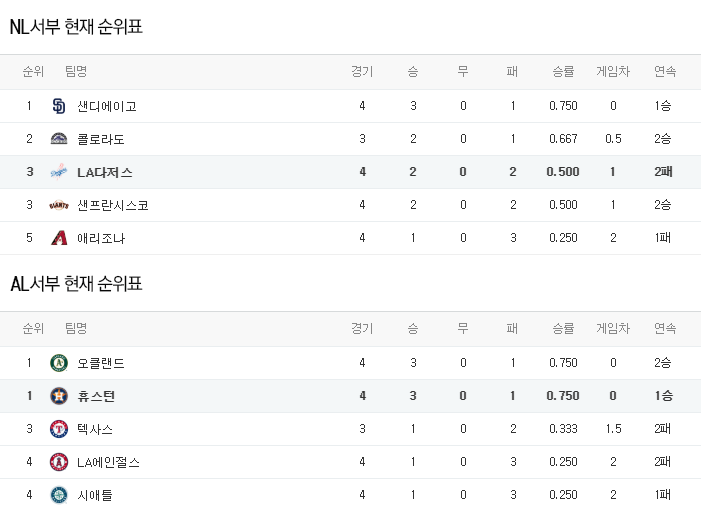Open the 샌디에이고 team link
This screenshot has width=701, height=524.
point(107,106)
